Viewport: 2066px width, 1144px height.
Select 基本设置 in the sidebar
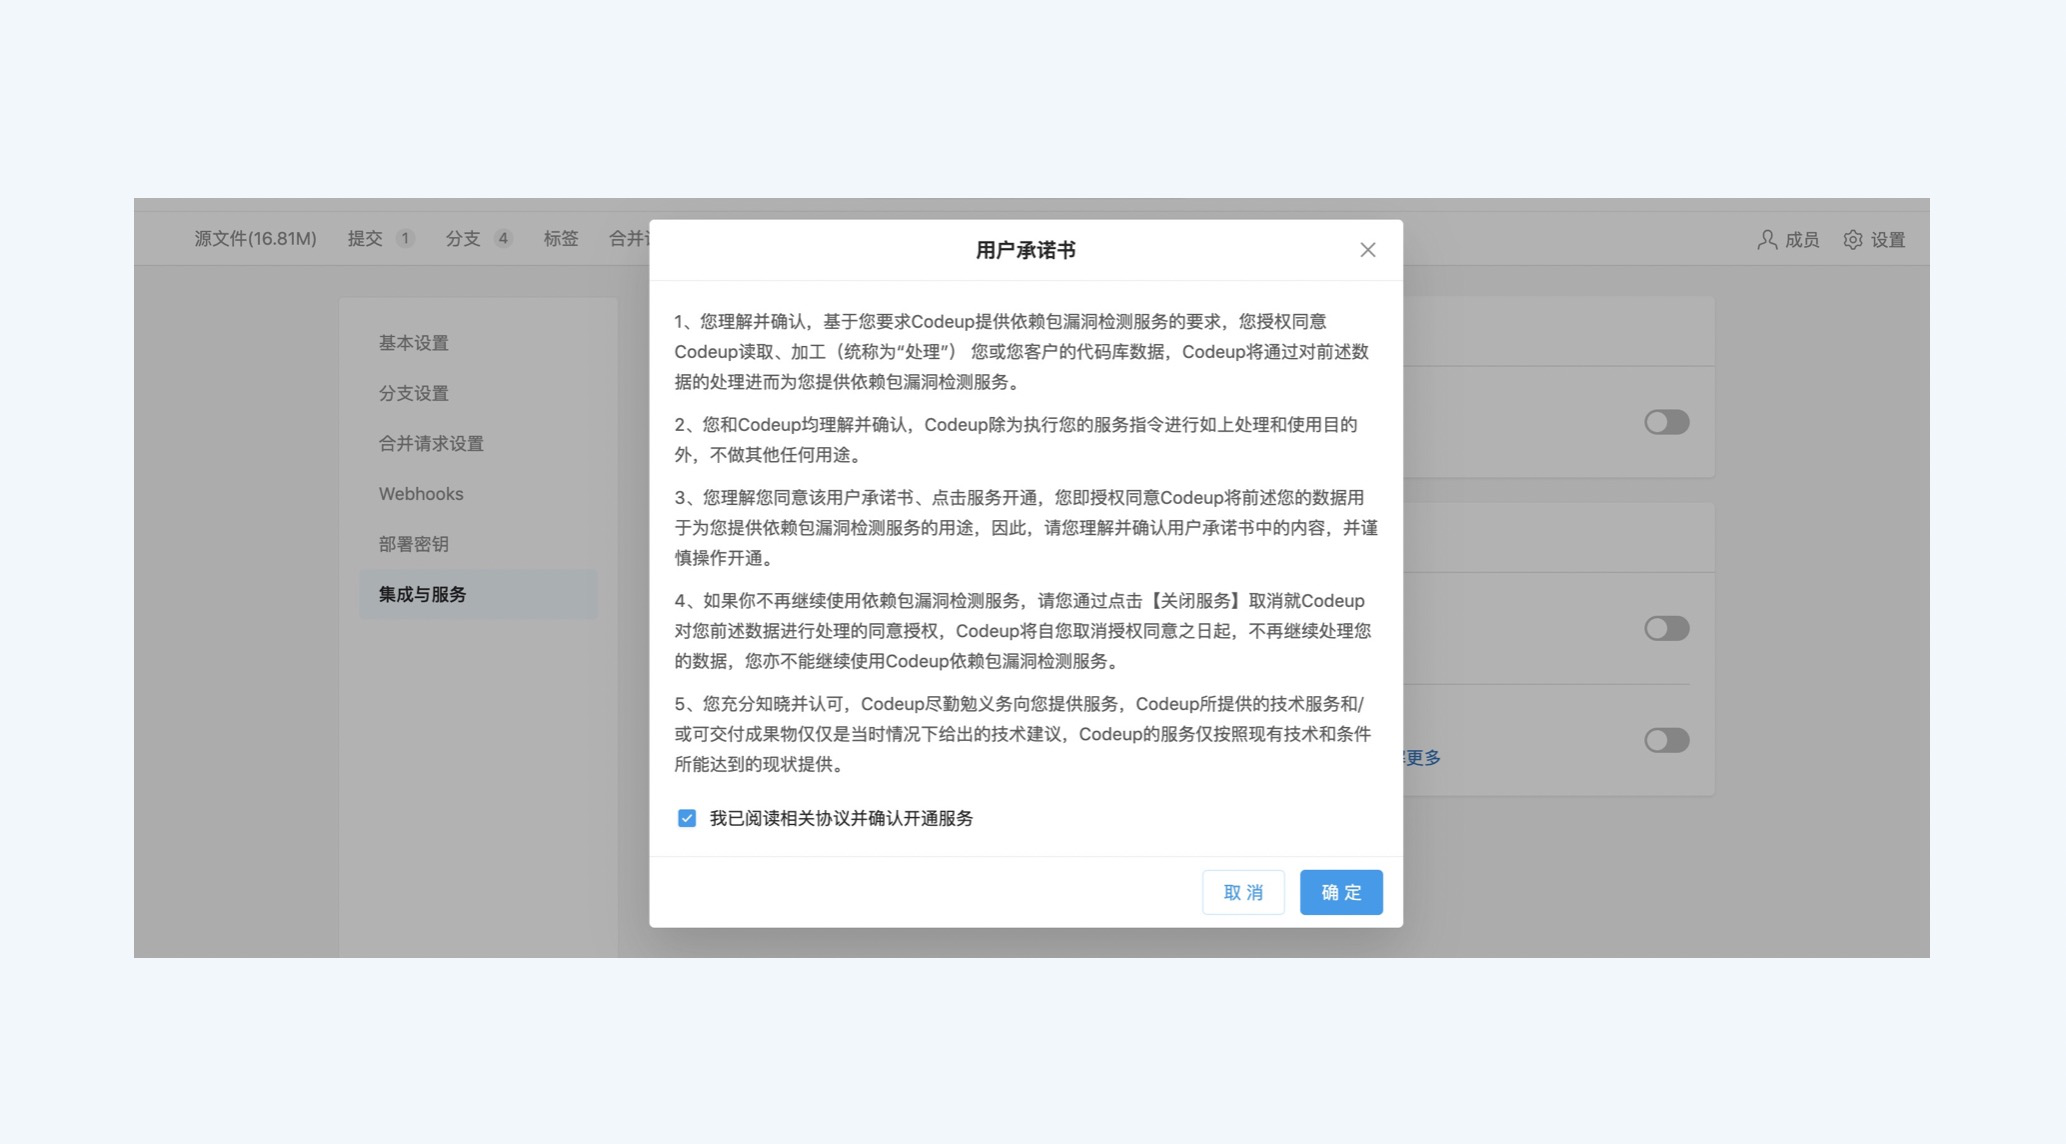click(478, 343)
